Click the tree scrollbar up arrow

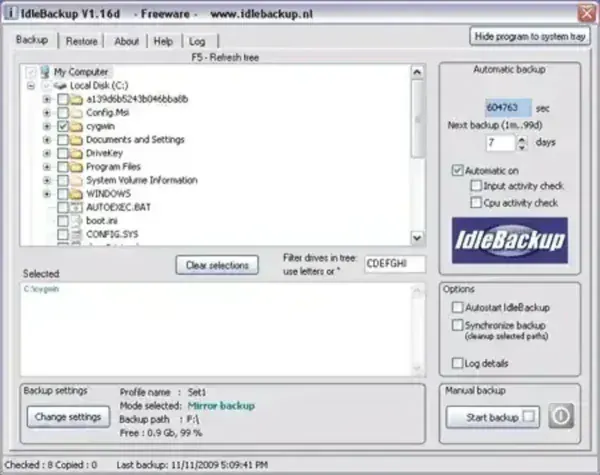[x=417, y=72]
